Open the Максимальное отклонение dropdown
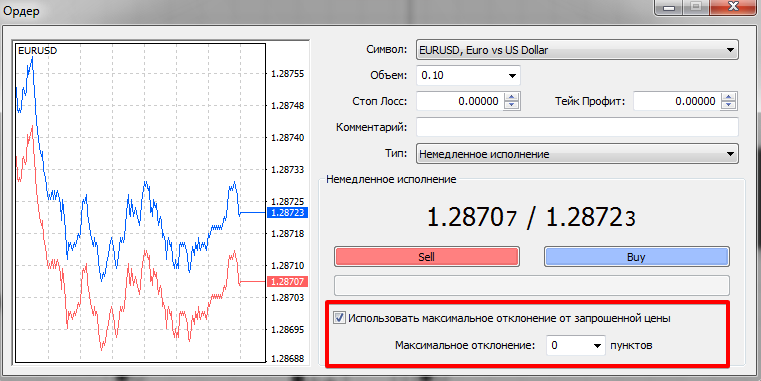This screenshot has height=381, width=761. coord(576,345)
